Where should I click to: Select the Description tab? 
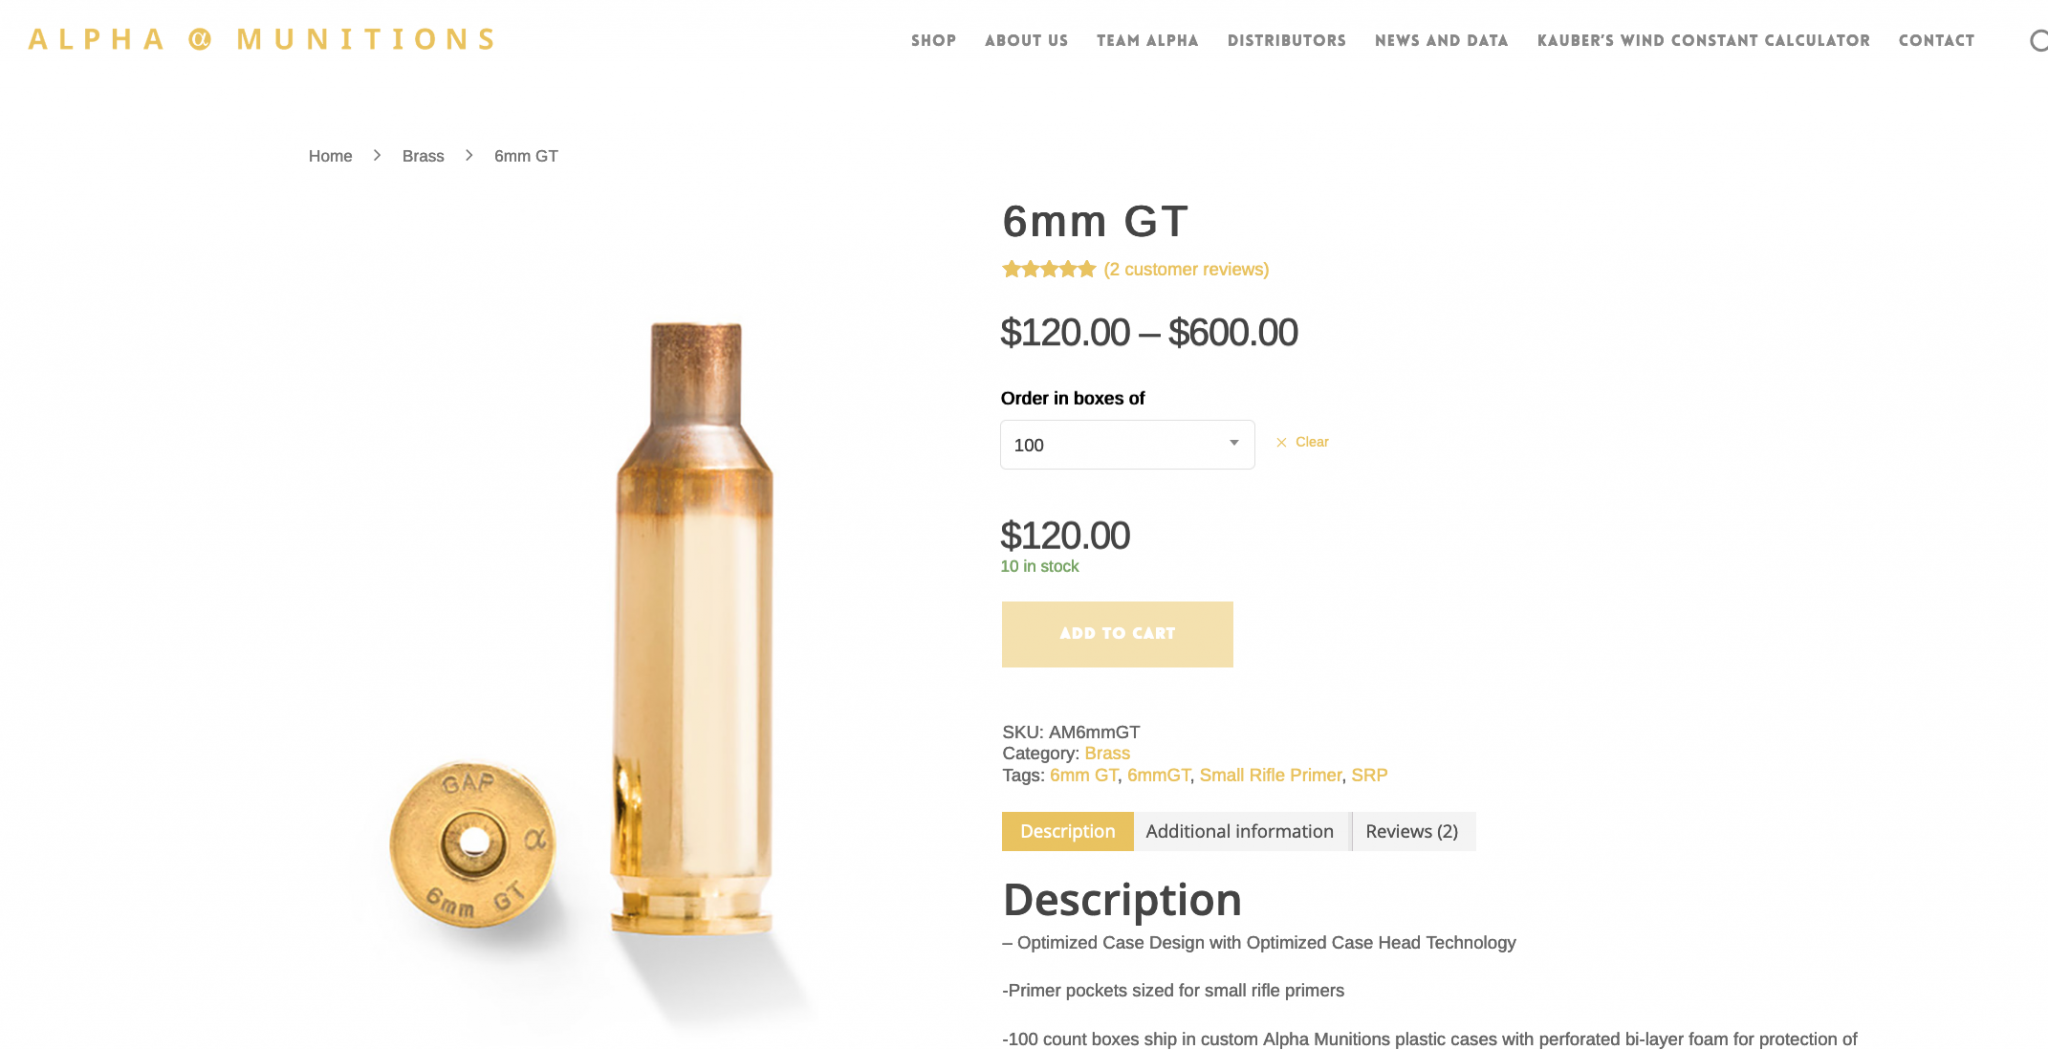(1067, 831)
